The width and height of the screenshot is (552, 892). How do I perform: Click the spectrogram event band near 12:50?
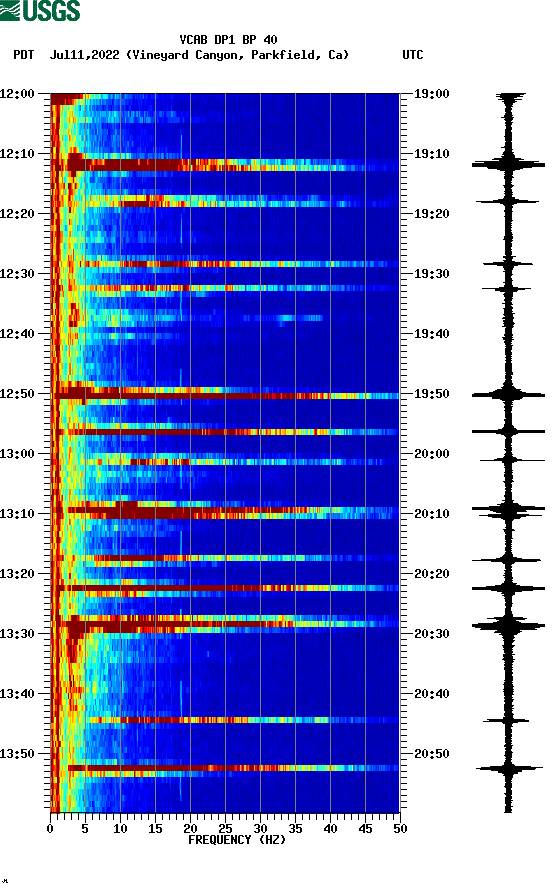225,393
